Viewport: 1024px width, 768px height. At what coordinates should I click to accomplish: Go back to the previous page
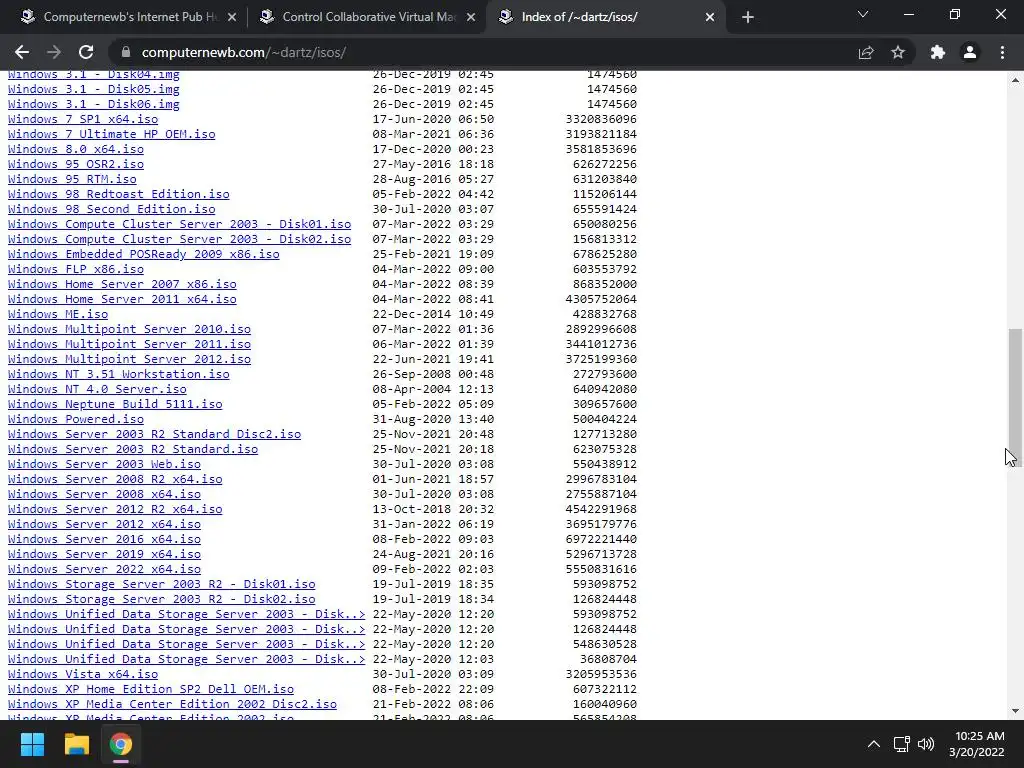22,52
